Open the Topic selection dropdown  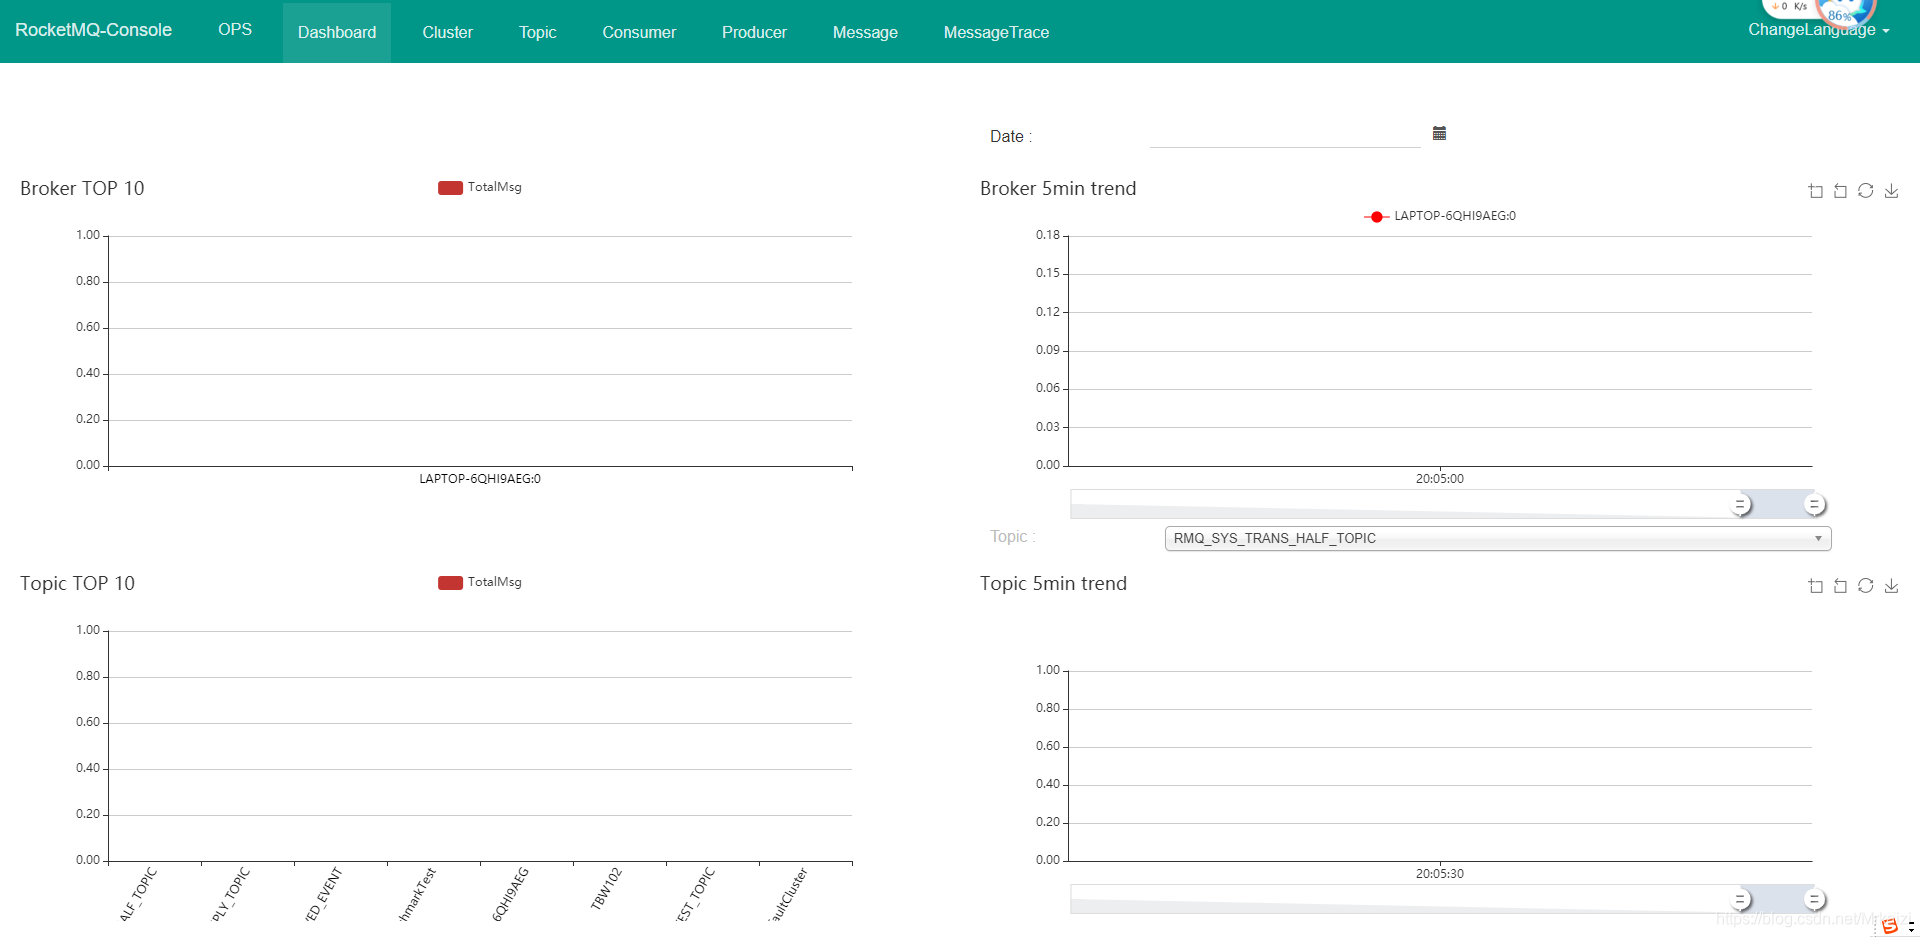(1498, 538)
